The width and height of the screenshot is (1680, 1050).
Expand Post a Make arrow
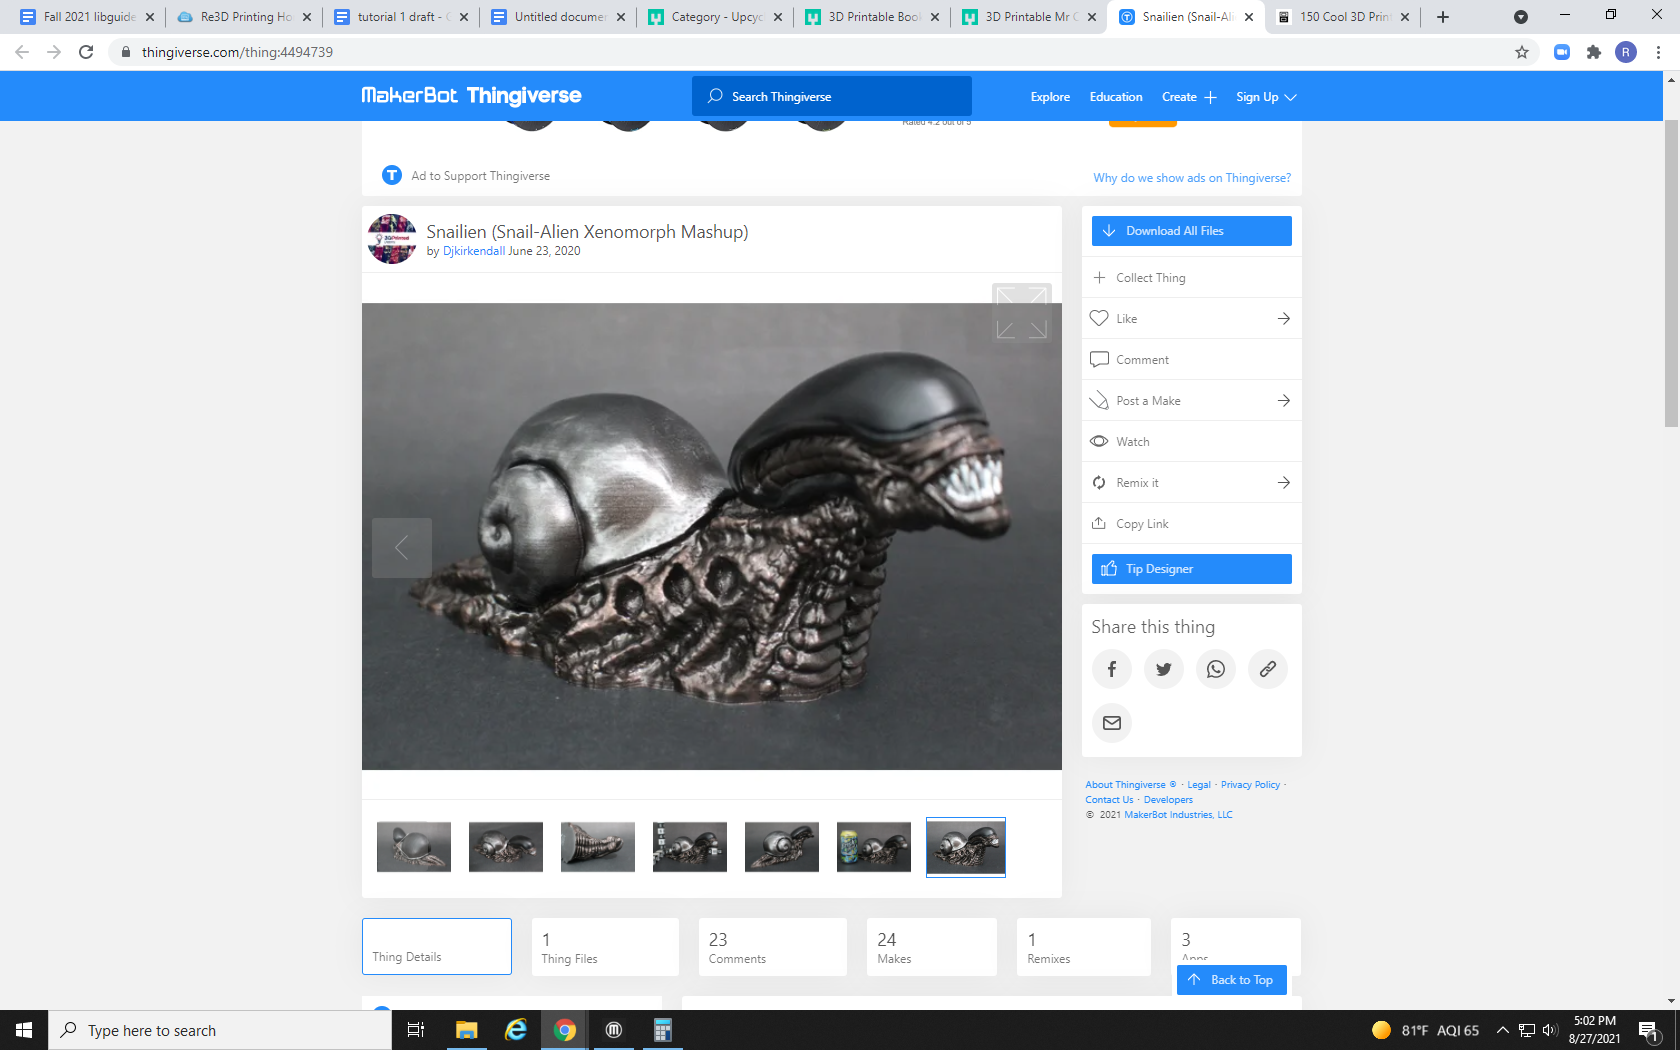click(x=1284, y=400)
